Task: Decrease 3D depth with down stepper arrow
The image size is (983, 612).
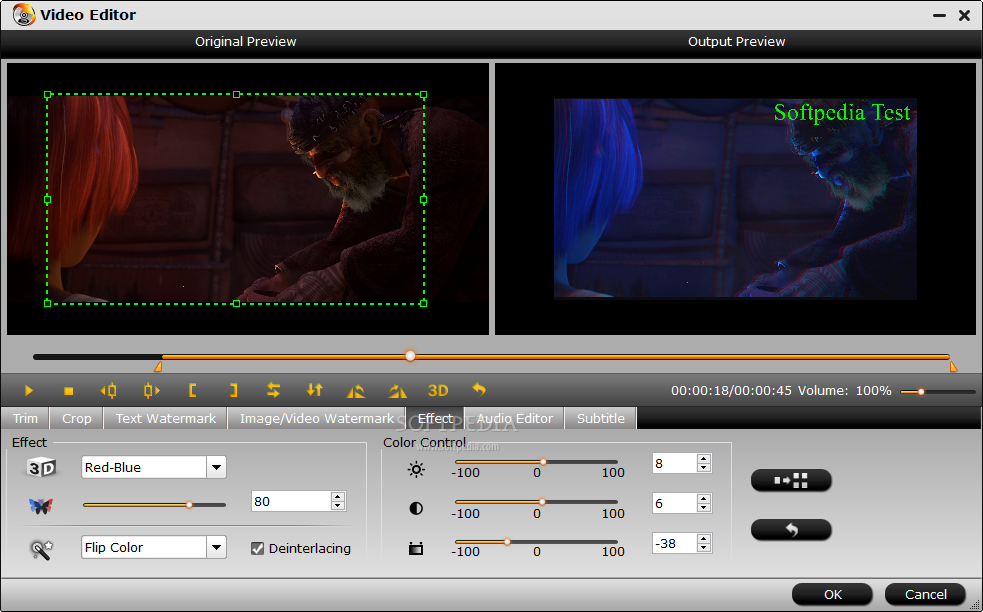Action: (338, 506)
